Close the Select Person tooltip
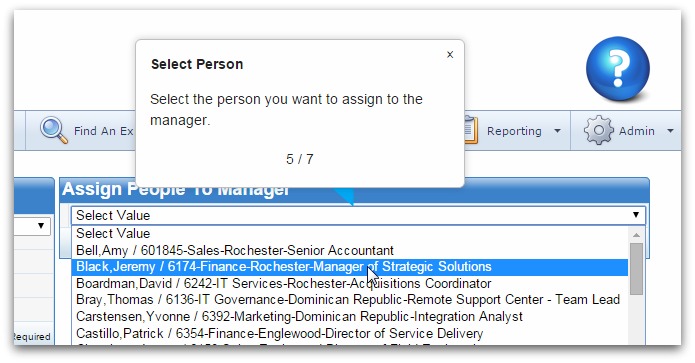This screenshot has width=695, height=363. pyautogui.click(x=450, y=55)
